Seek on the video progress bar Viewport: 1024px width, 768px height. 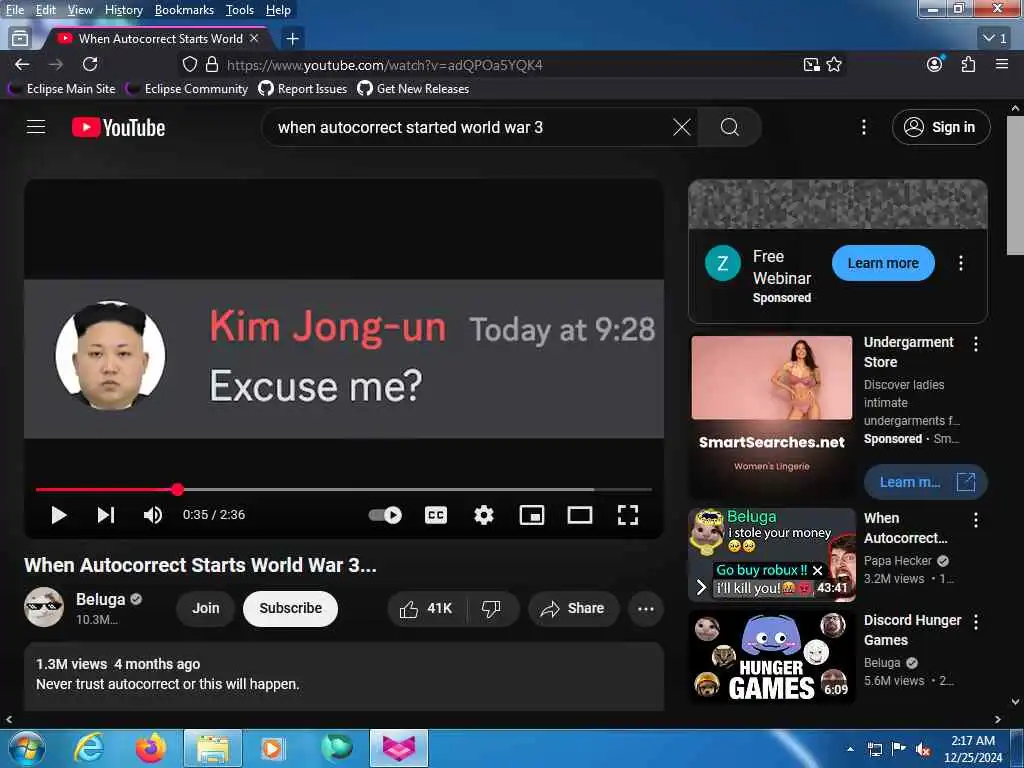pos(344,489)
